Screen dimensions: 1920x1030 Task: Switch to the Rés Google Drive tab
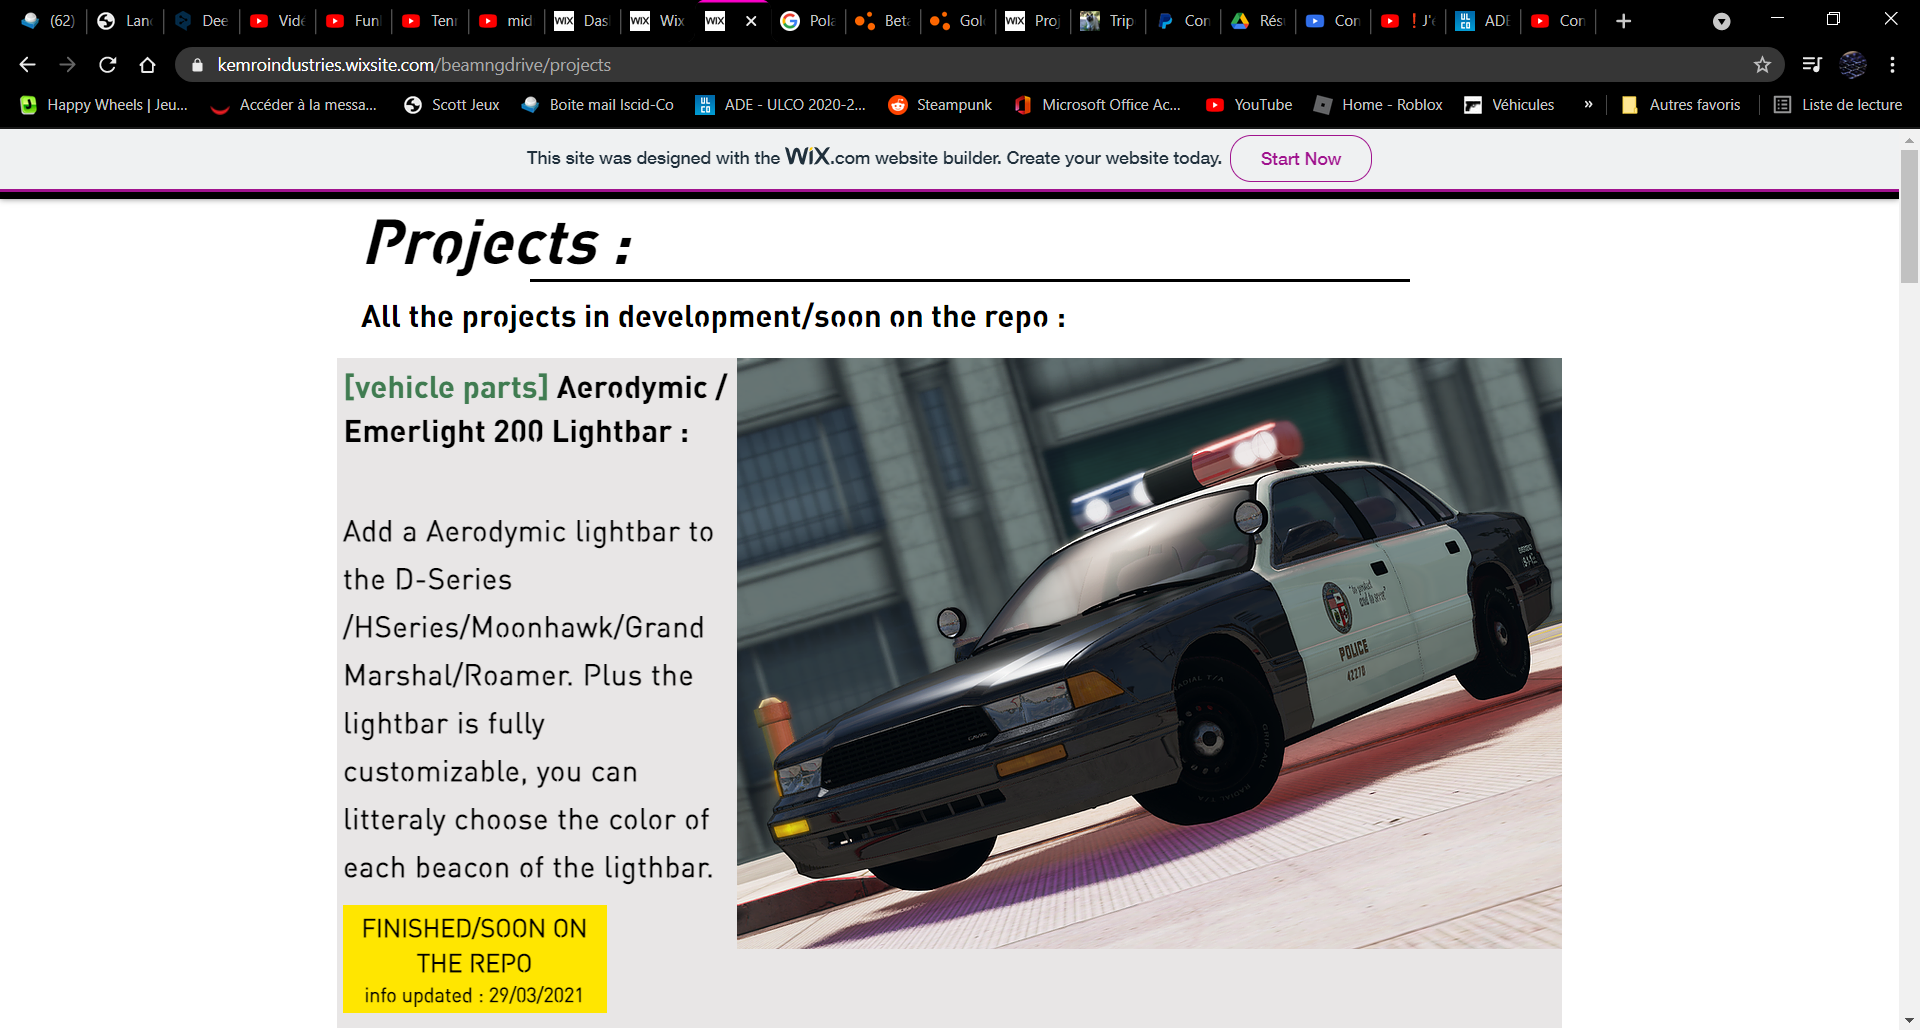(1259, 21)
